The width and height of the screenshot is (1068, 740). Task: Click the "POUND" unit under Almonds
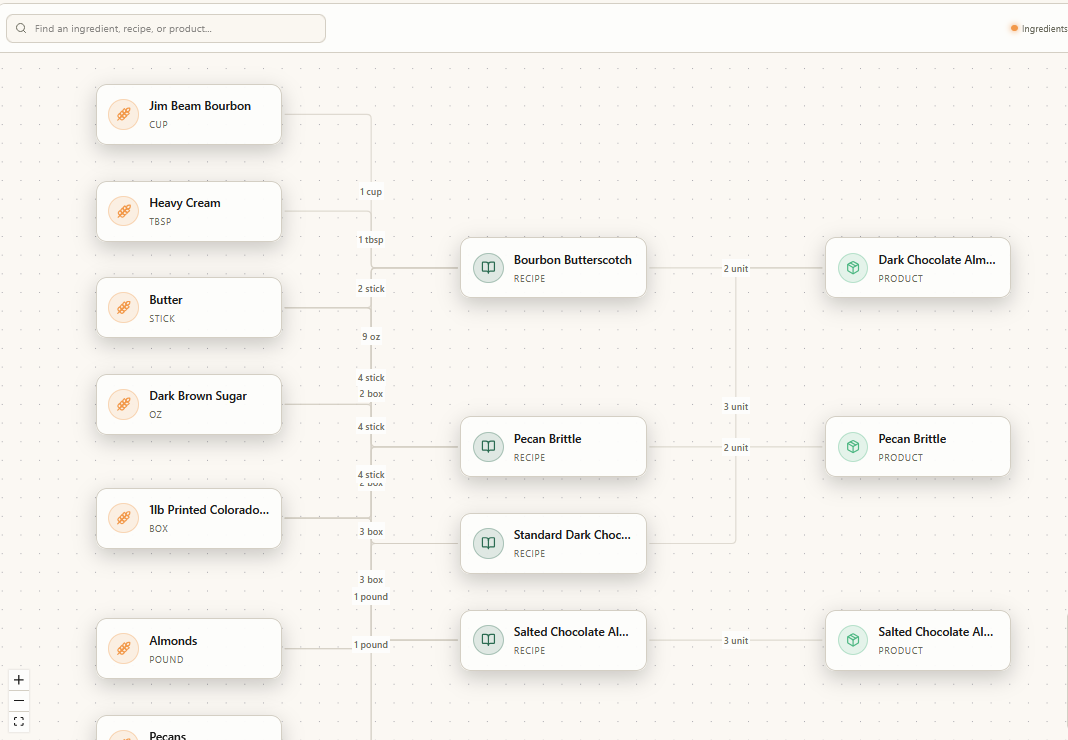coord(166,660)
